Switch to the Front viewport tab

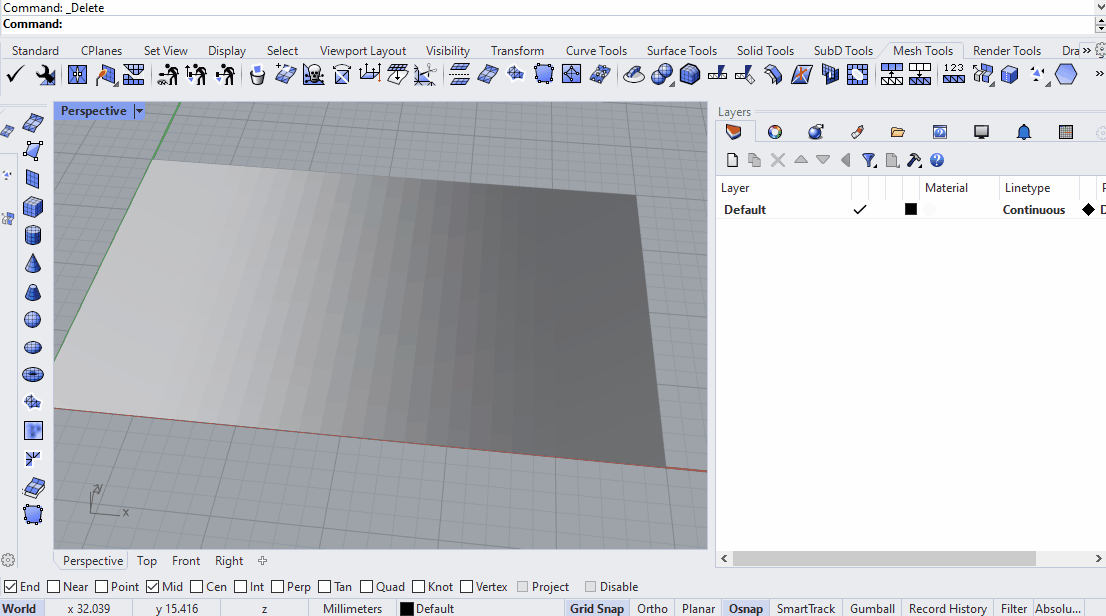pyautogui.click(x=186, y=560)
